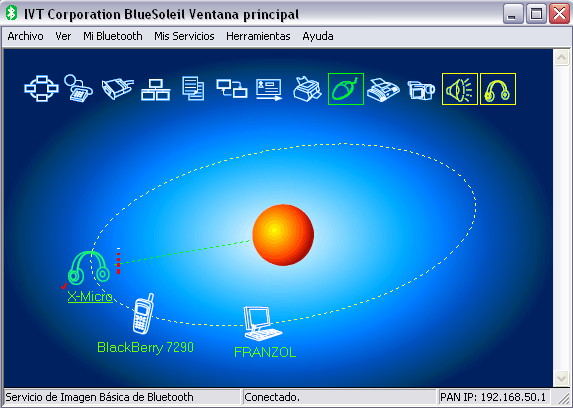Viewport: 573px width, 408px height.
Task: Select the Dial-up Networking phone icon
Action: [x=78, y=88]
